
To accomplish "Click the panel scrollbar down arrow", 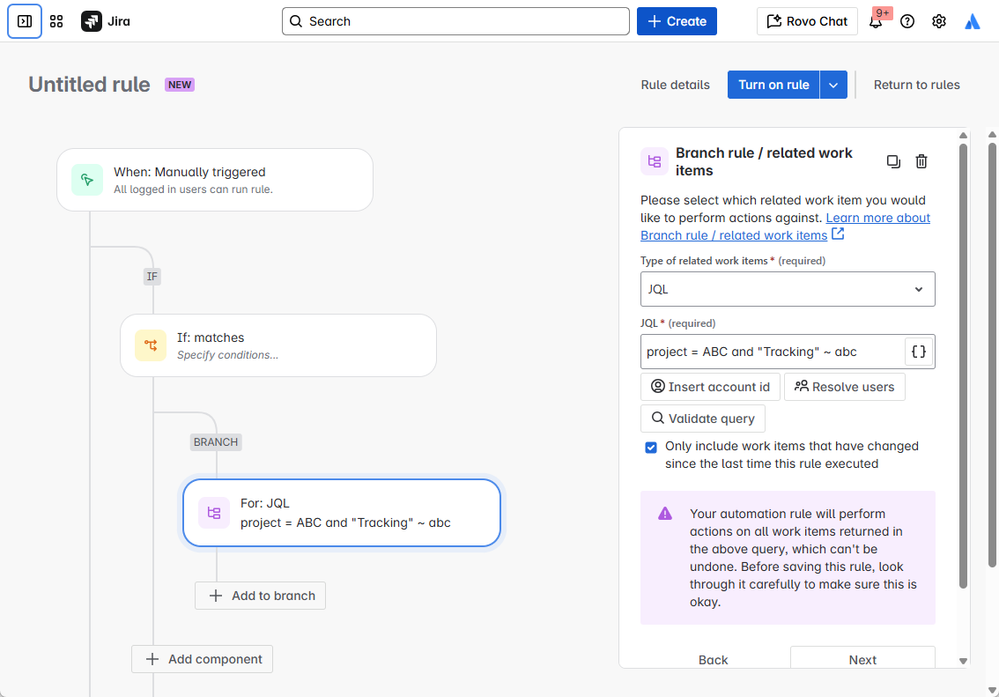I will point(963,661).
